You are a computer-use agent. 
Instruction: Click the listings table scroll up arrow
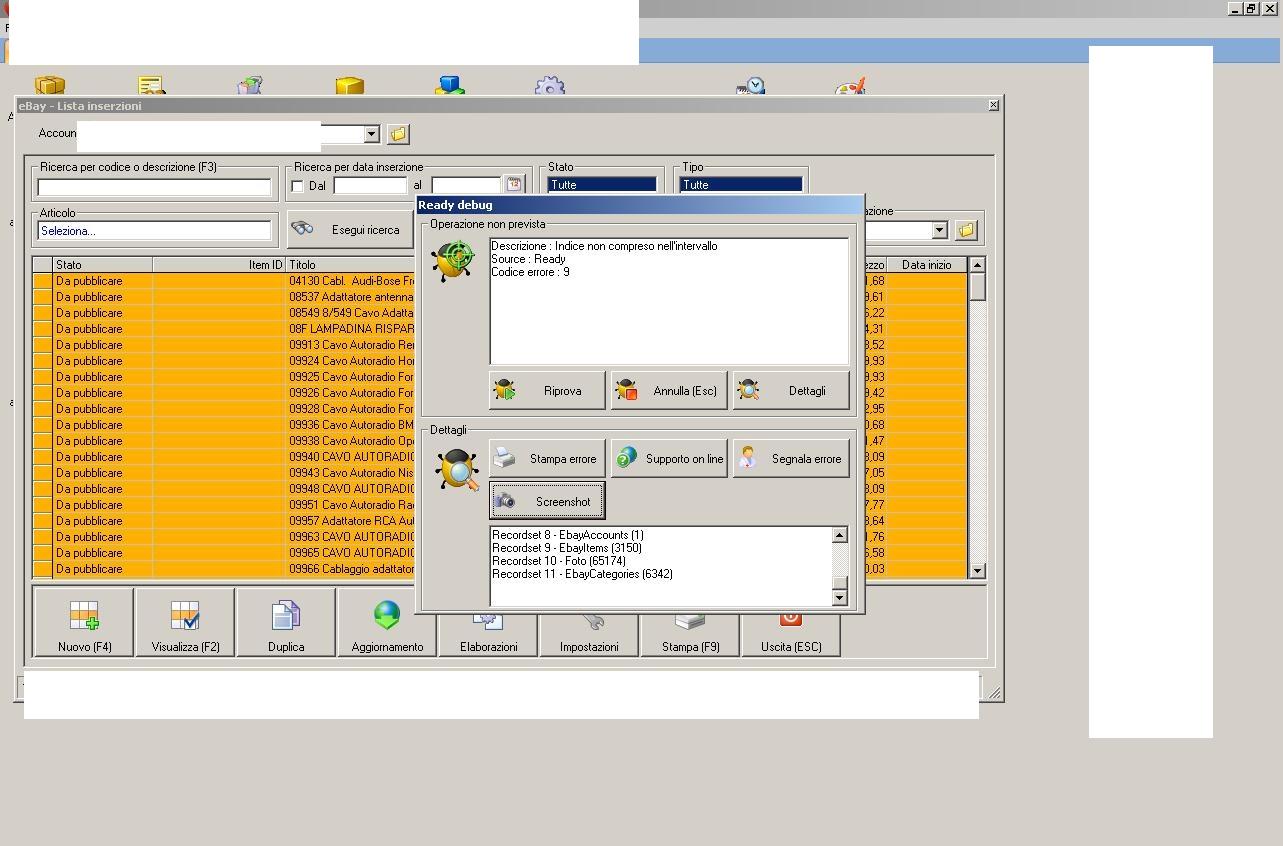tap(977, 265)
